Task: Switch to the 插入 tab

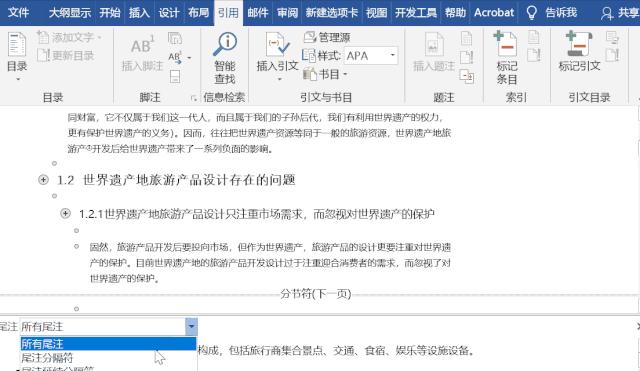Action: click(139, 13)
